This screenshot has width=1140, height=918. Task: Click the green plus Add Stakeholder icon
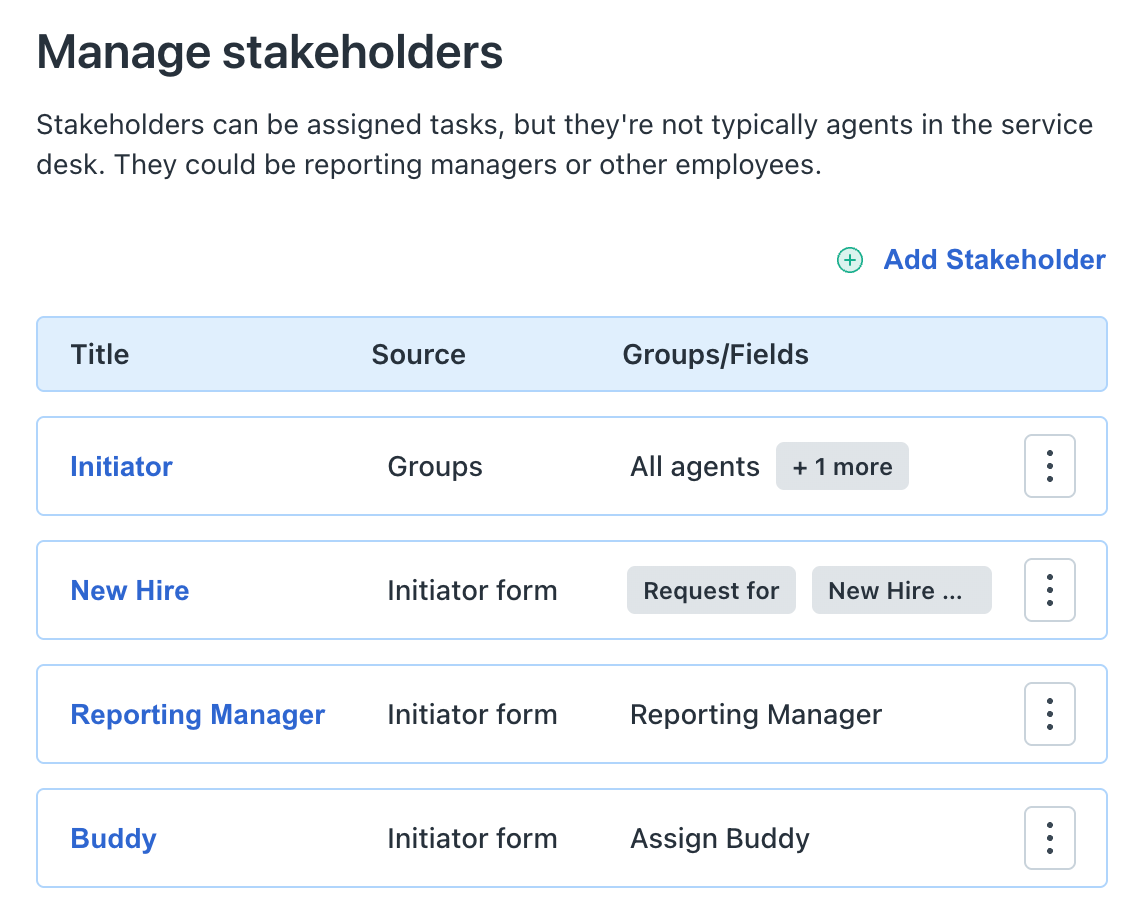point(849,261)
